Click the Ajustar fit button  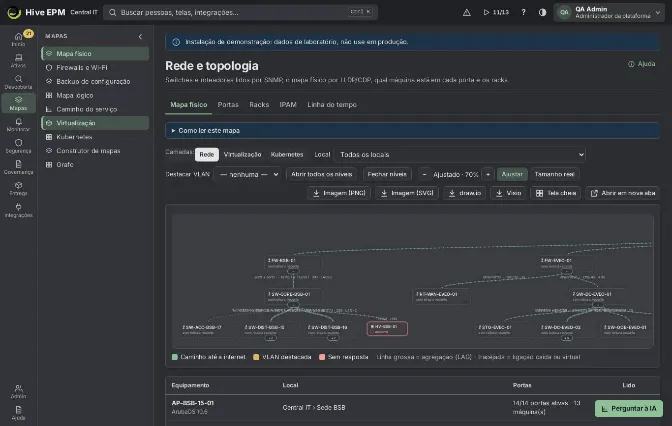(512, 174)
